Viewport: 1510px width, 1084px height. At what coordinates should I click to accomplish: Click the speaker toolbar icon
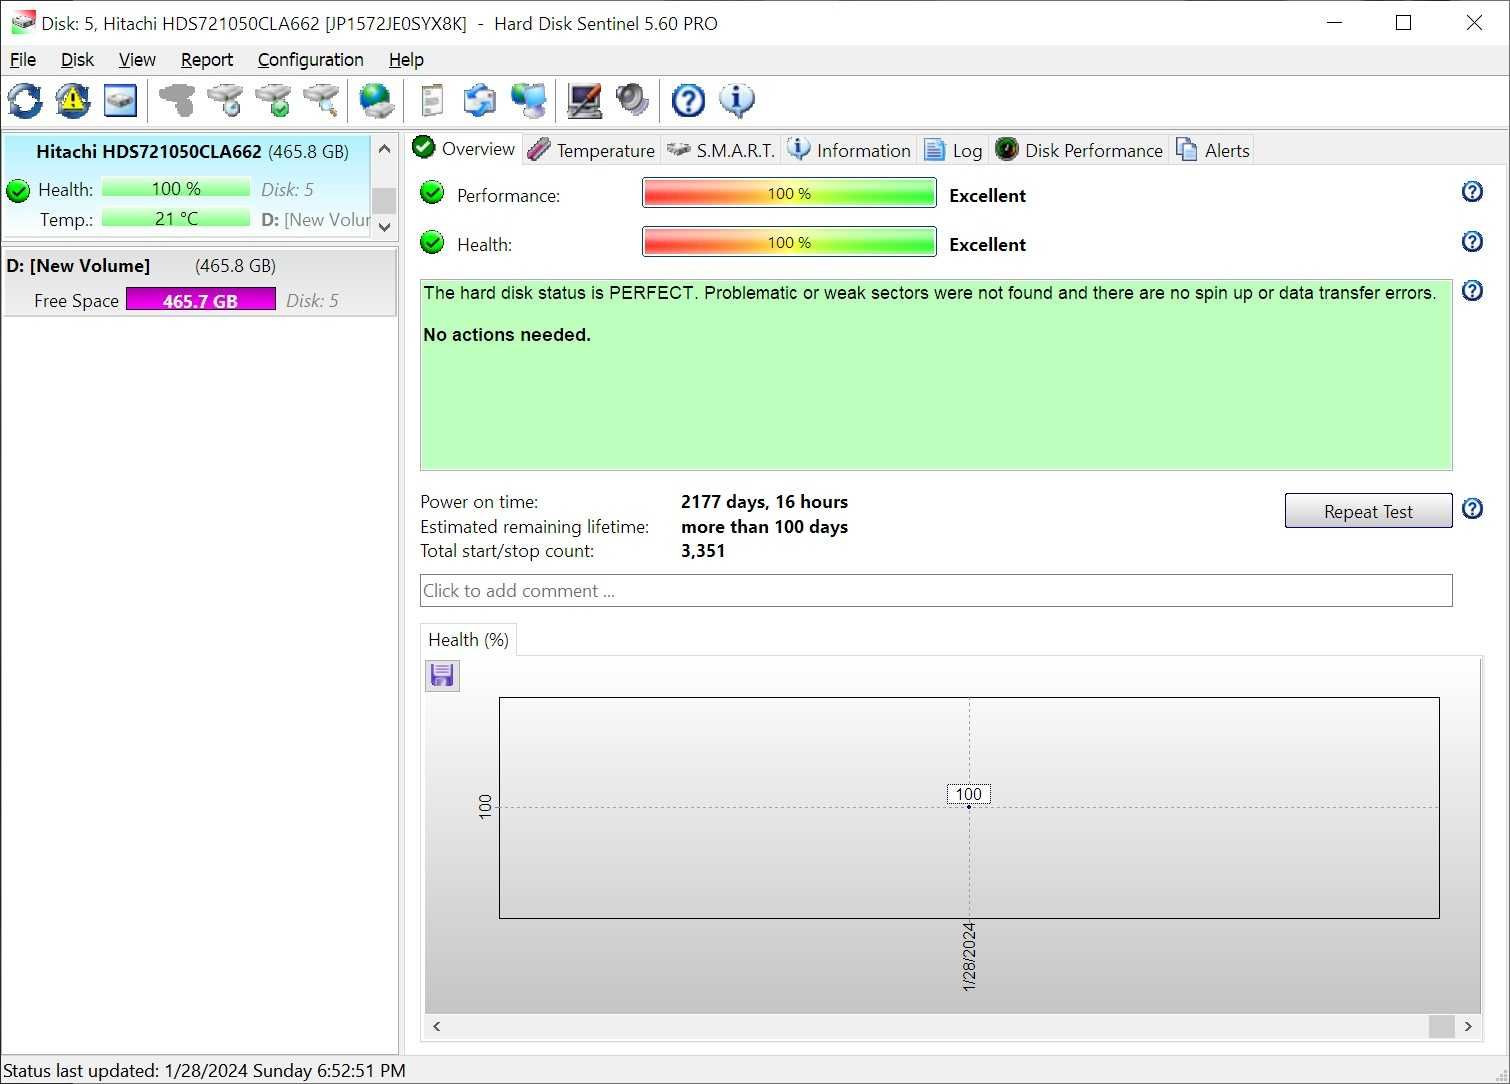pyautogui.click(x=632, y=100)
